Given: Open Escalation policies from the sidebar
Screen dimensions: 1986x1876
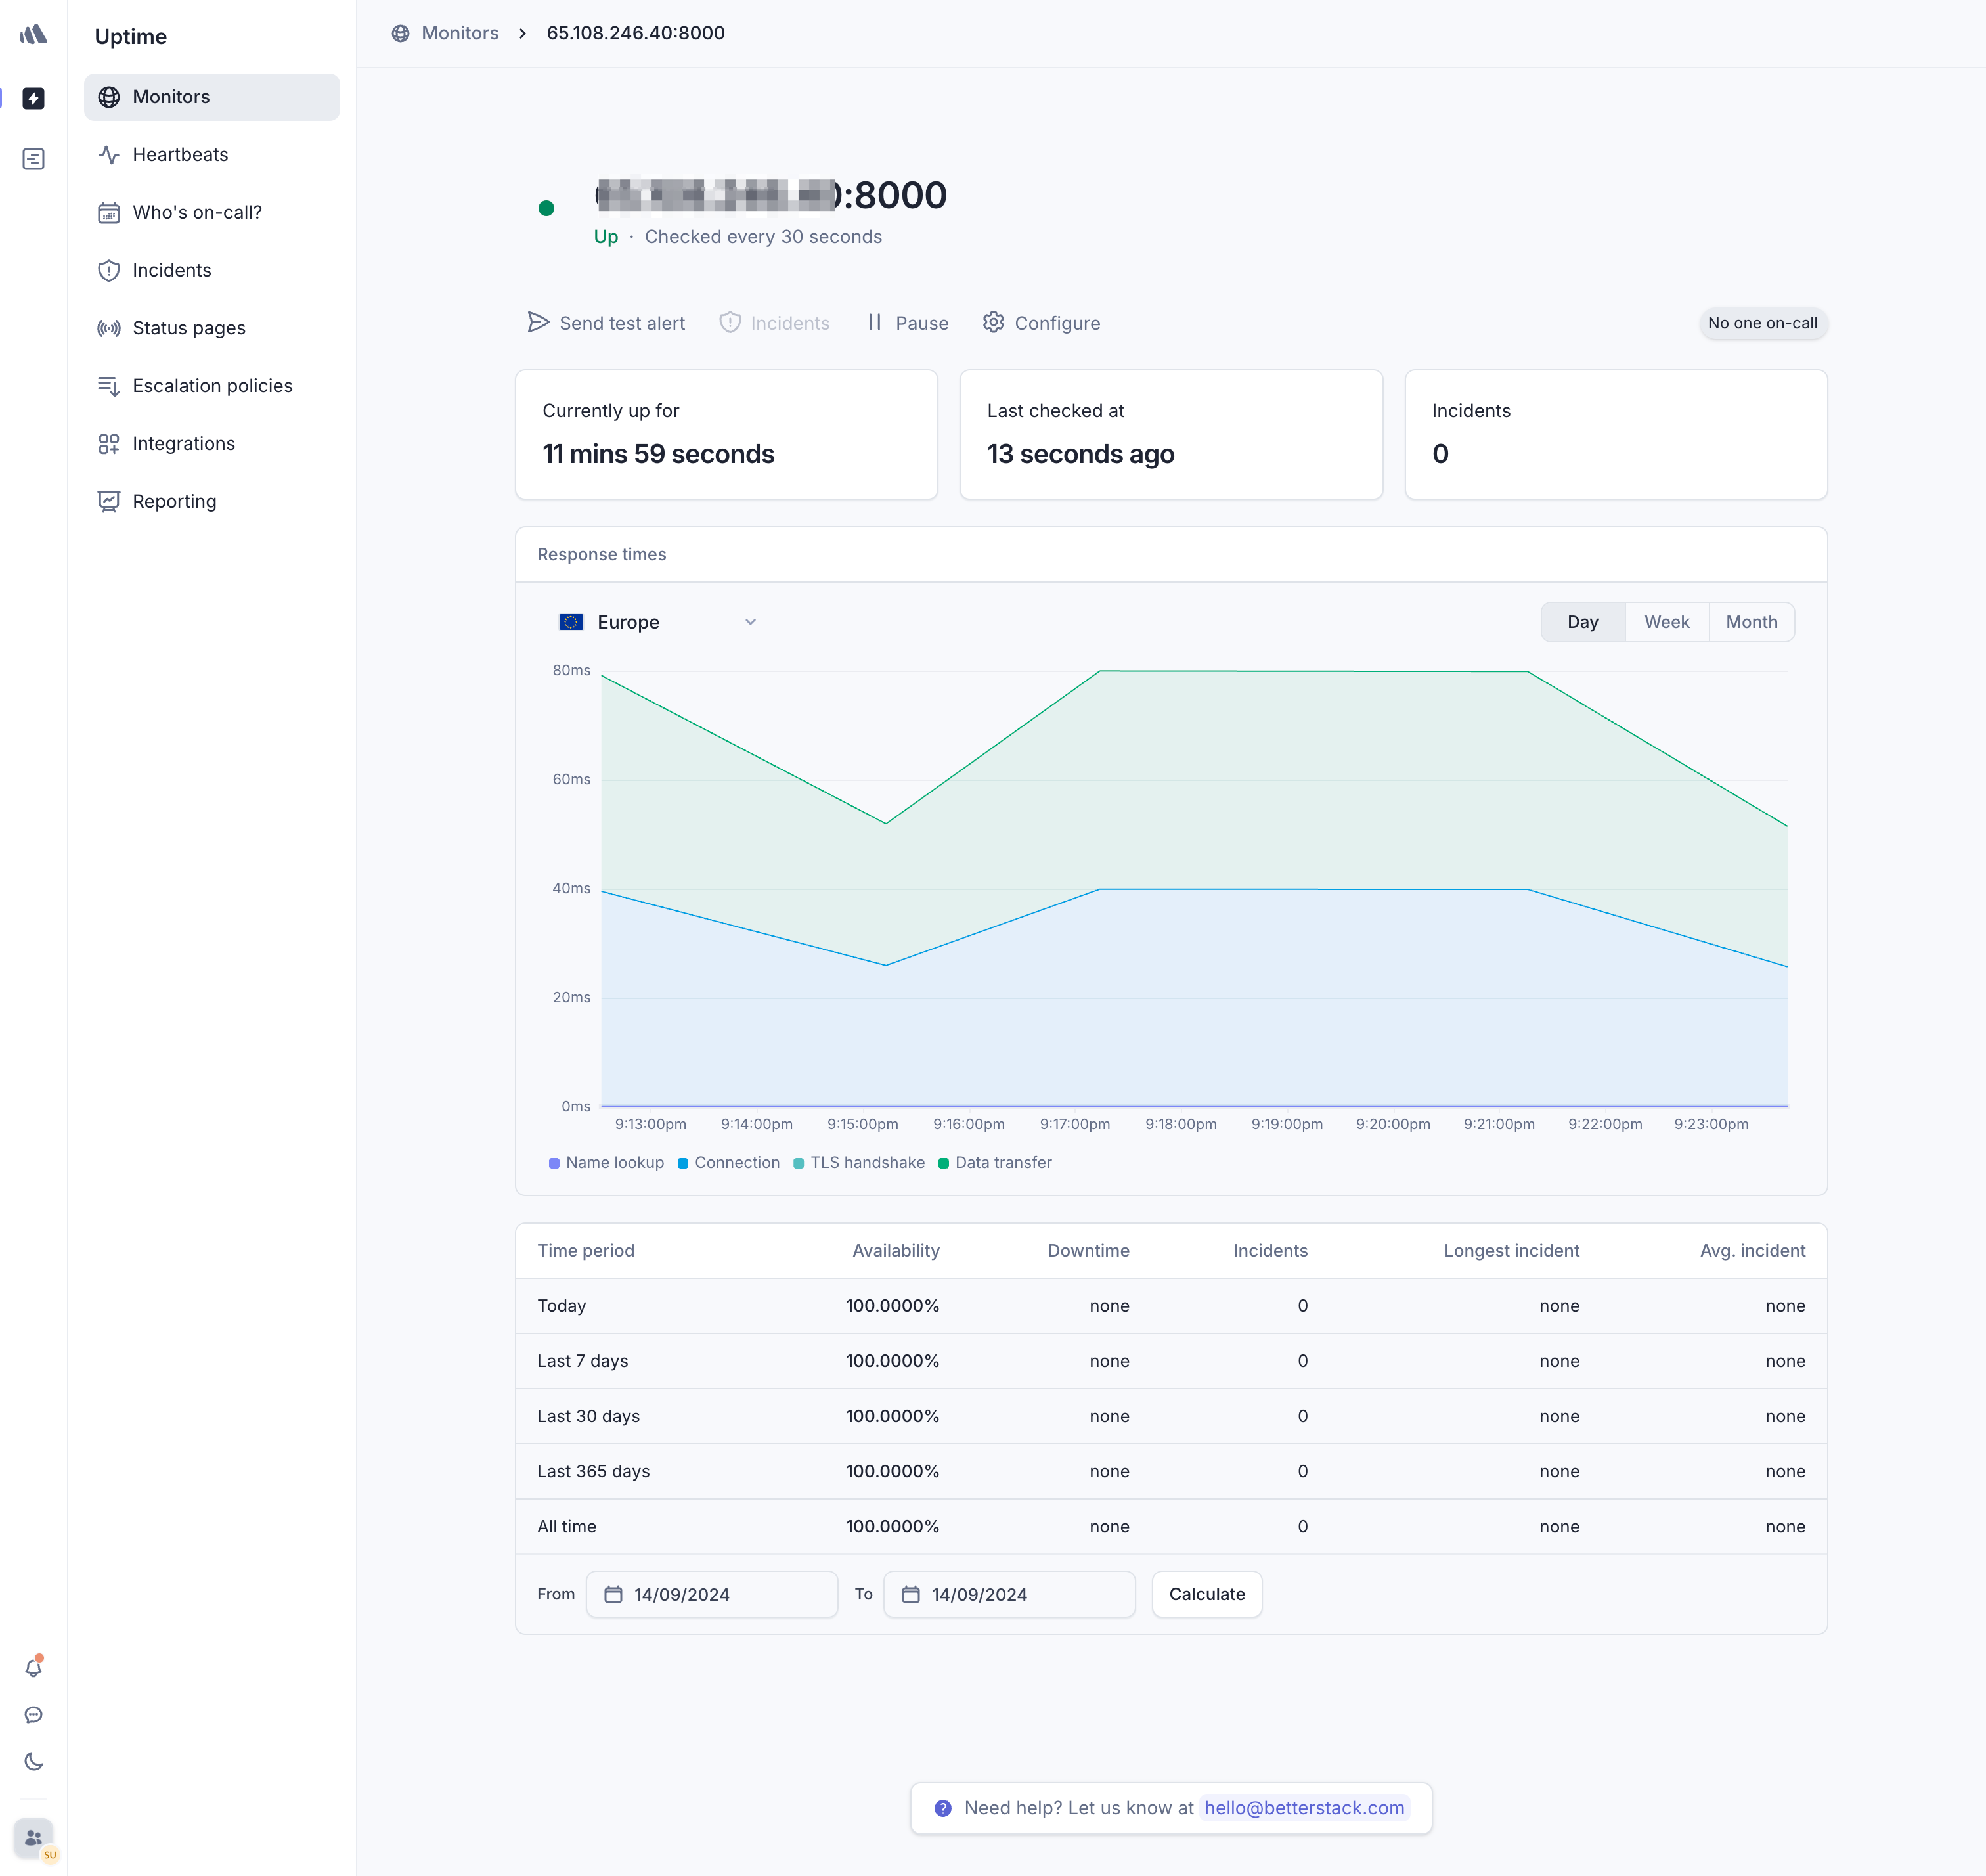Looking at the screenshot, I should tap(212, 385).
